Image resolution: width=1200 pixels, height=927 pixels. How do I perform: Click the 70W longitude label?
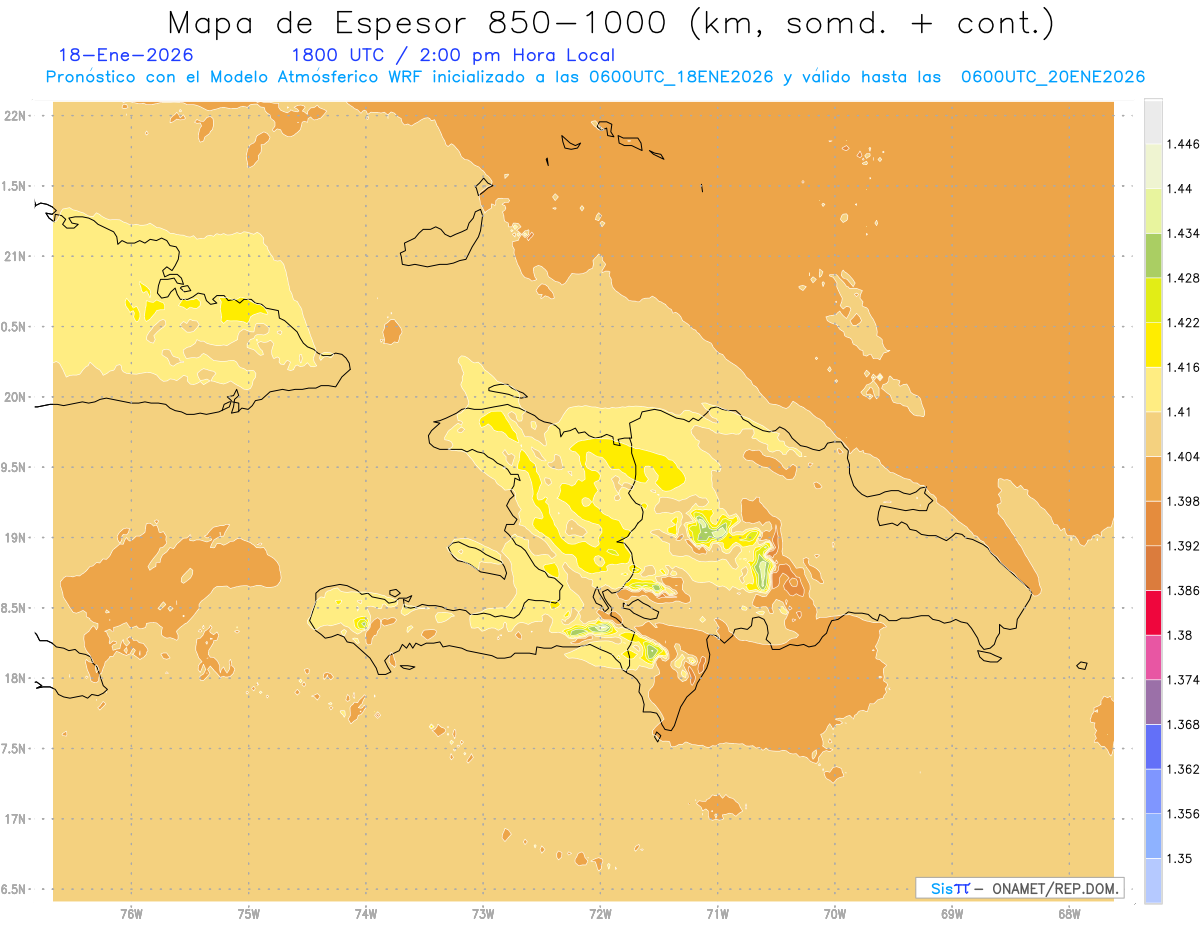(x=835, y=913)
